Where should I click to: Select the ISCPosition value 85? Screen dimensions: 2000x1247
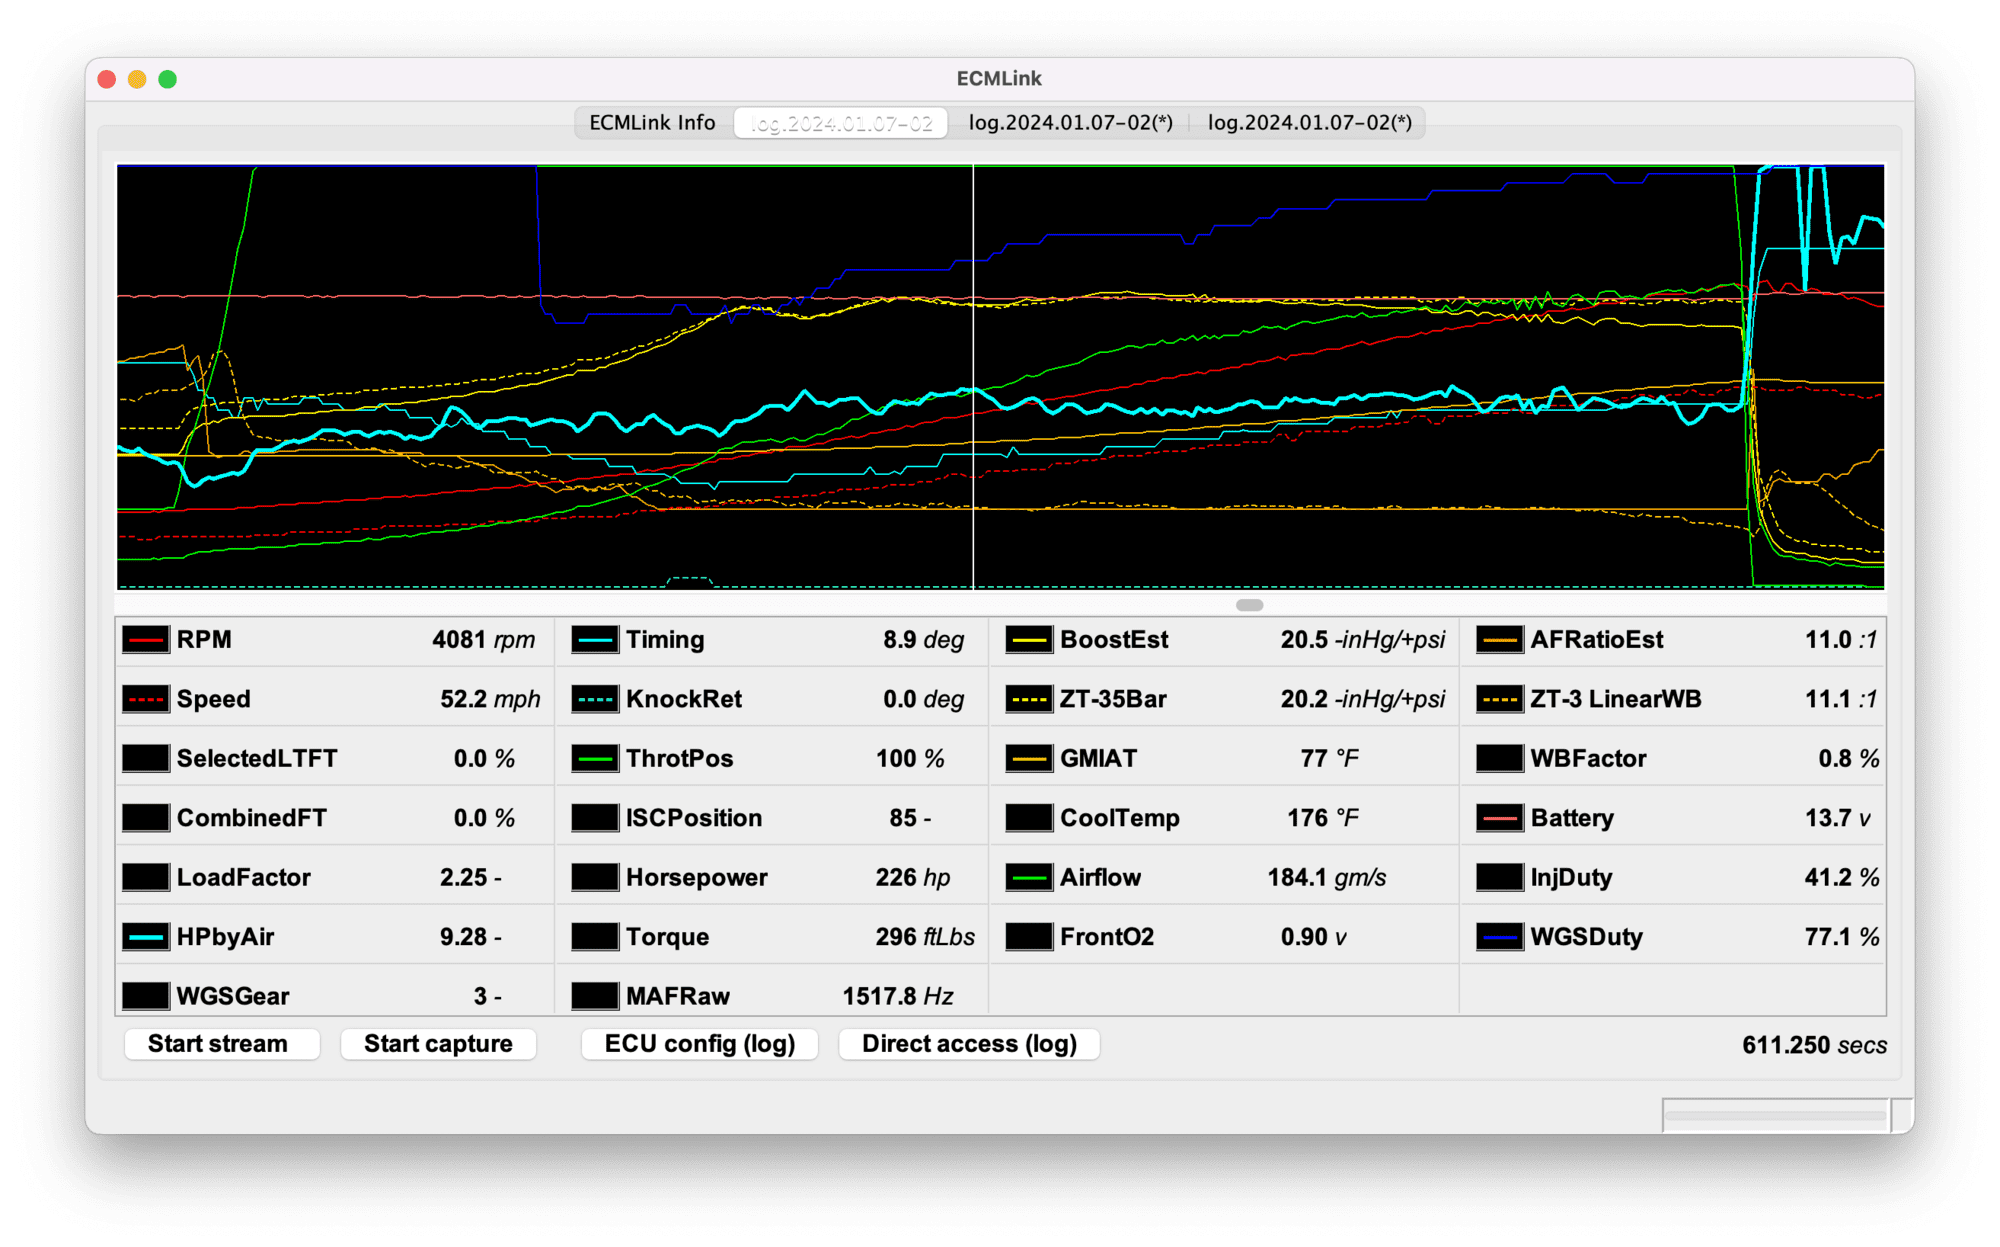(903, 818)
